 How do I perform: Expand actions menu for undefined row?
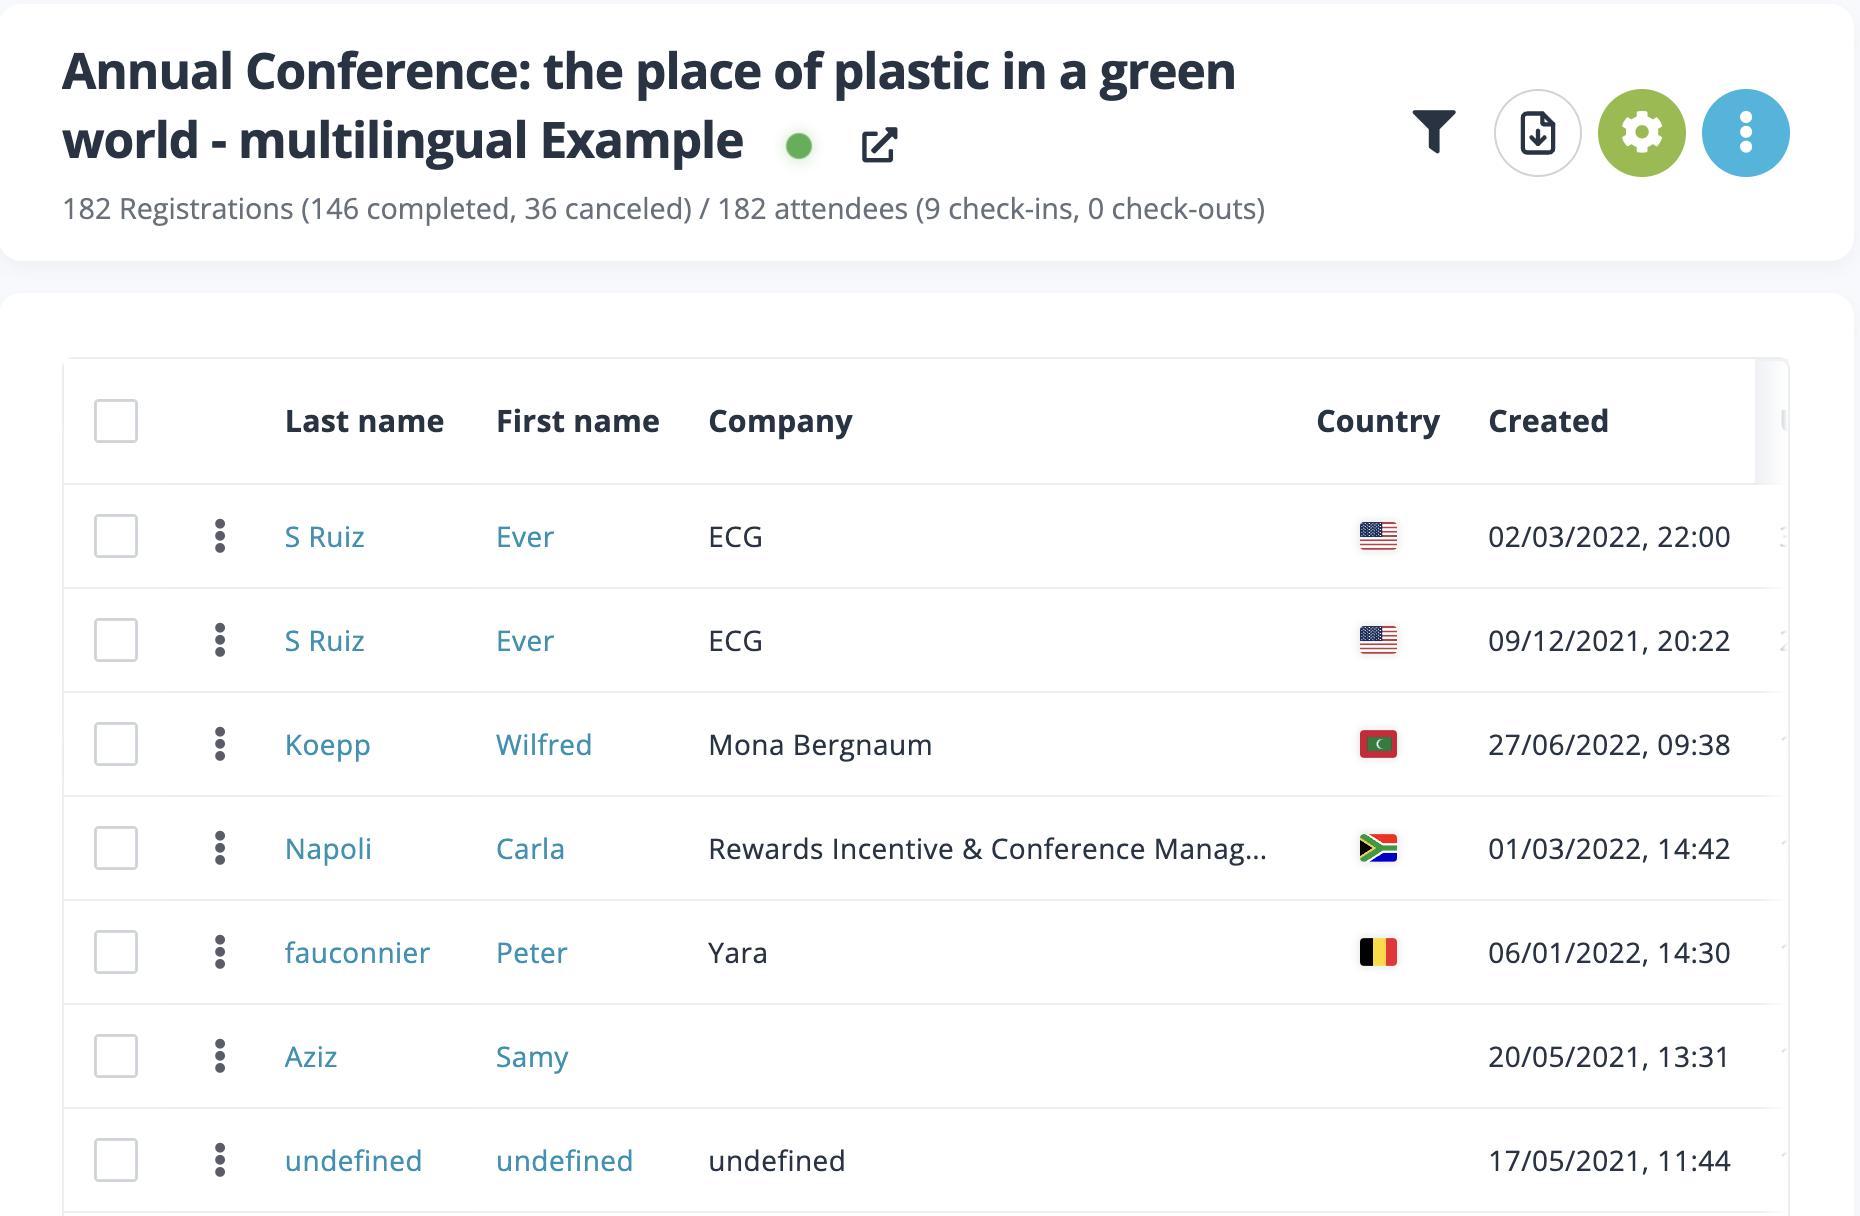(220, 1160)
